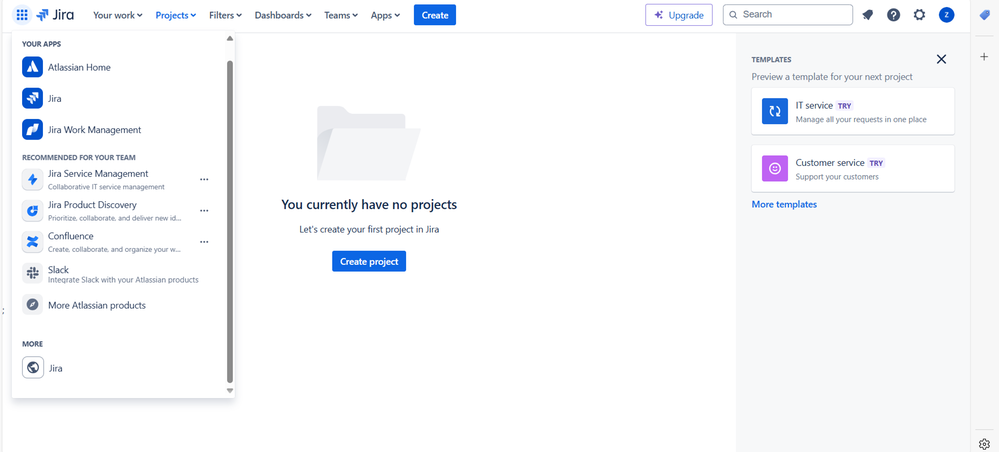
Task: Open more options for Confluence
Action: click(x=204, y=242)
